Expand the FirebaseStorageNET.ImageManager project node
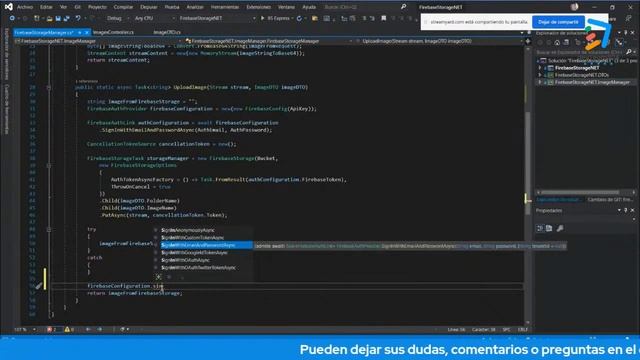This screenshot has width=640, height=360. tap(540, 82)
